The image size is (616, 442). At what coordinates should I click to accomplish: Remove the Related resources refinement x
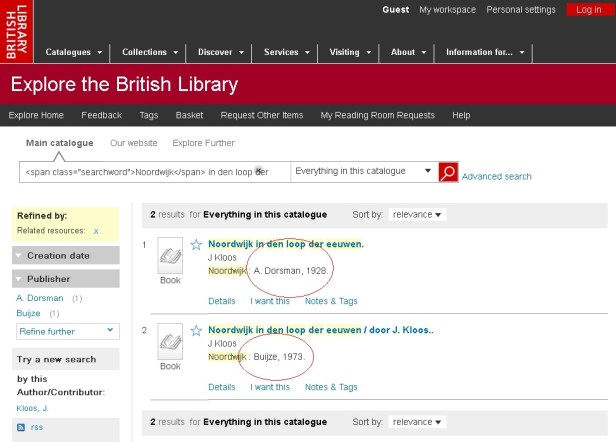96,231
